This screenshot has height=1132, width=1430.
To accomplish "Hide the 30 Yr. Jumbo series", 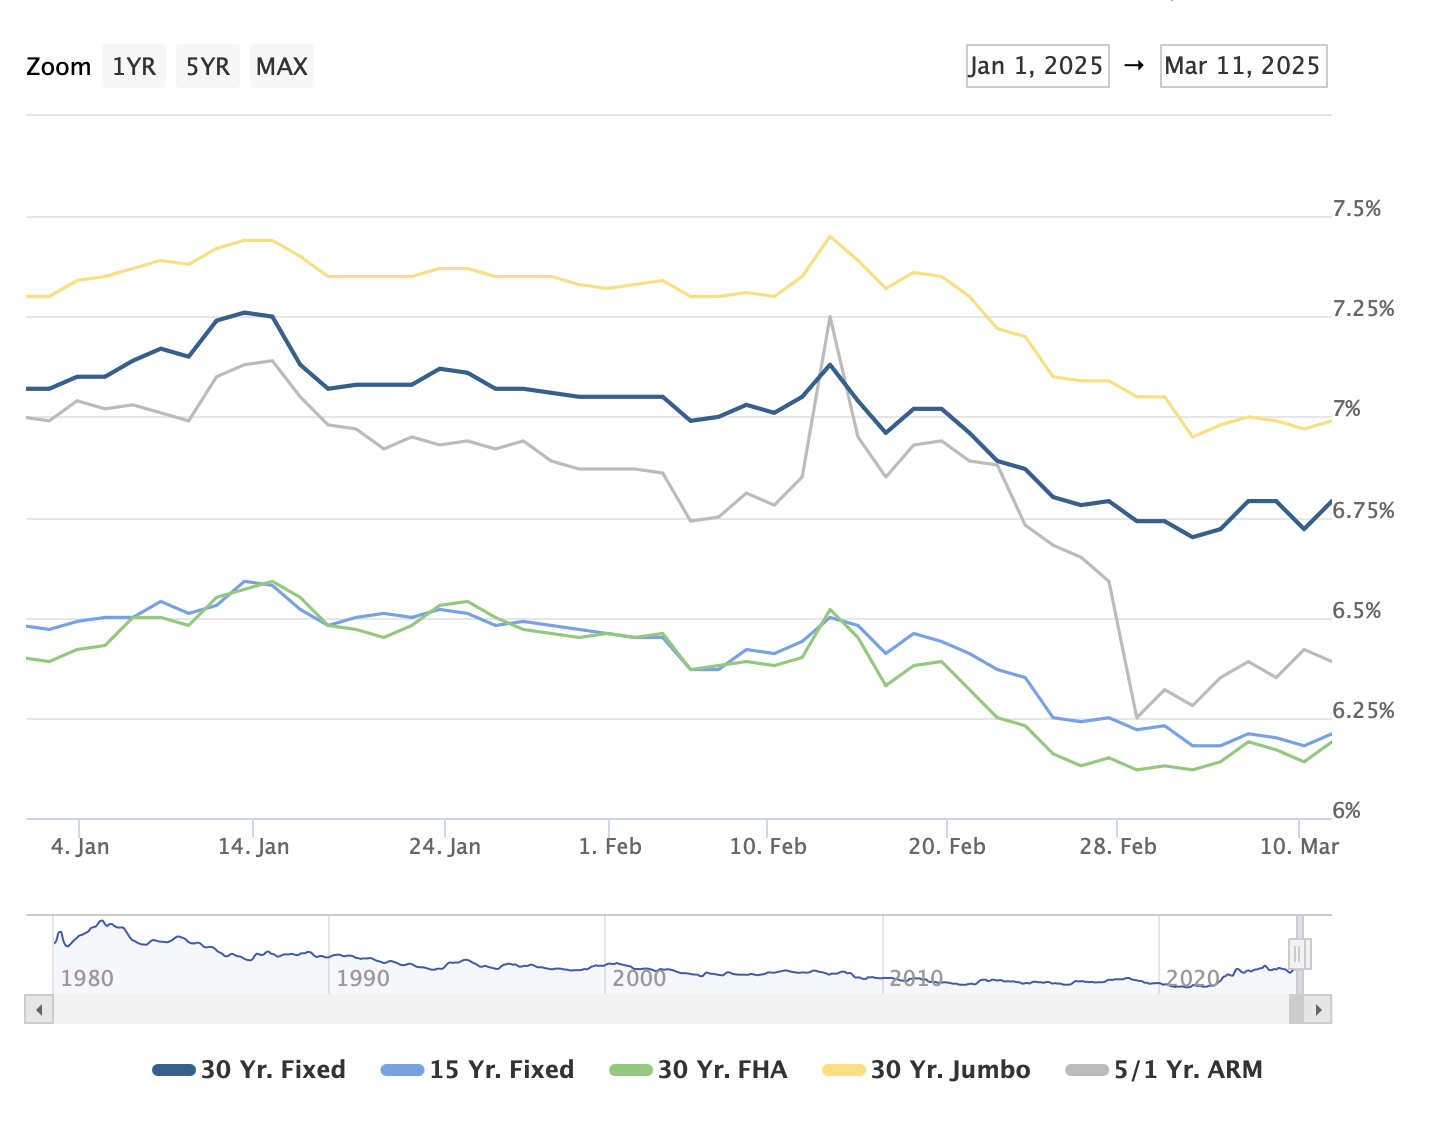I will [926, 1070].
